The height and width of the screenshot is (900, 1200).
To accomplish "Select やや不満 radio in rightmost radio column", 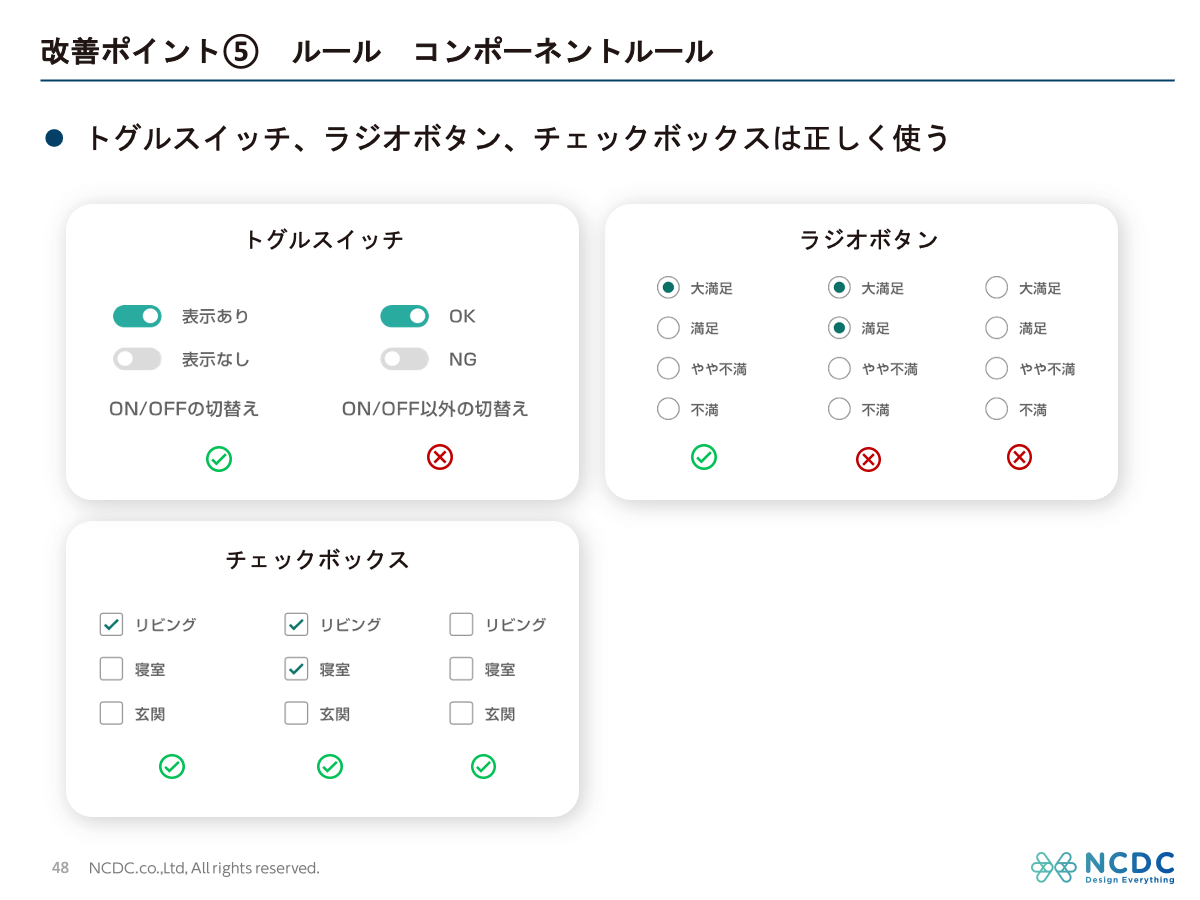I will point(996,369).
